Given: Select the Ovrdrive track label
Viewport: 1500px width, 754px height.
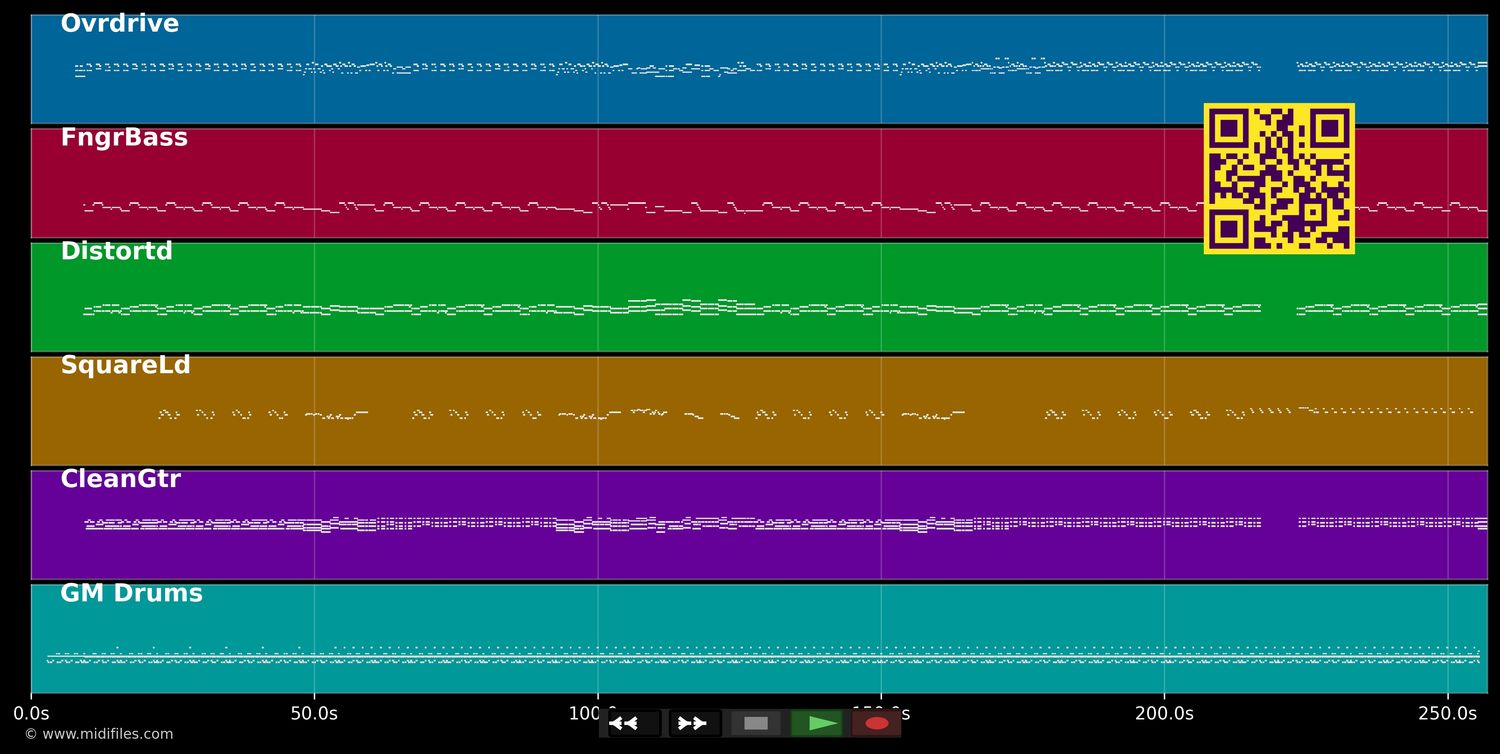Looking at the screenshot, I should 120,24.
